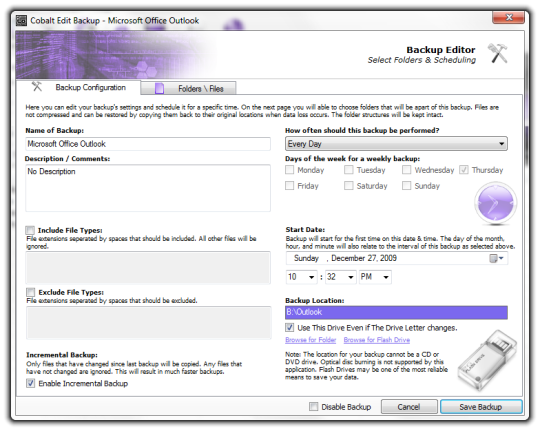Click the Backup Editor heading text
The width and height of the screenshot is (540, 431).
click(441, 50)
